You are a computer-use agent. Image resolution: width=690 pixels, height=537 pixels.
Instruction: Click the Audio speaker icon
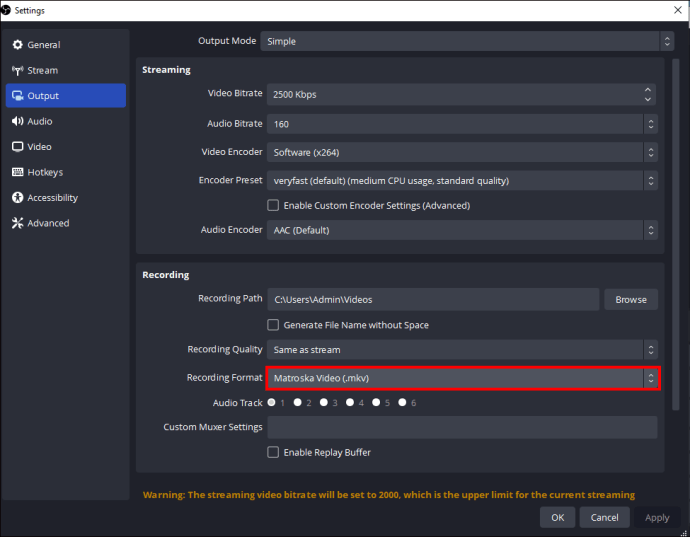(17, 121)
